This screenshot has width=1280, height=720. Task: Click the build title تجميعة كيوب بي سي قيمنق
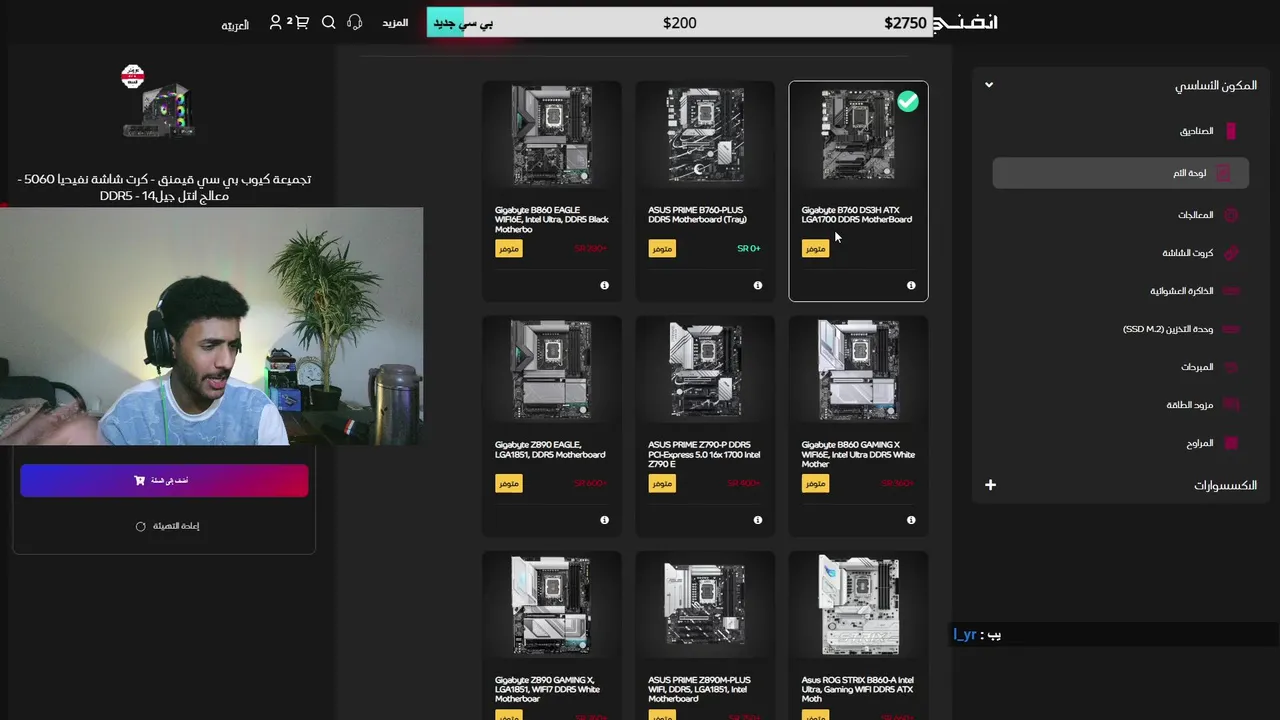pos(165,187)
